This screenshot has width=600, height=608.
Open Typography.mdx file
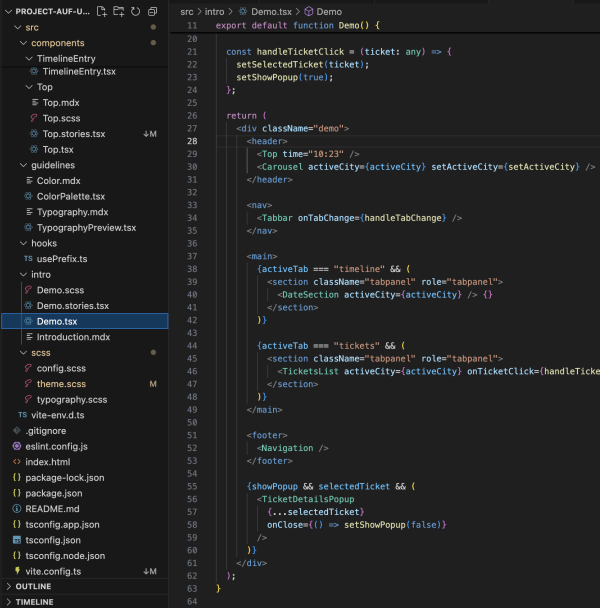click(x=73, y=212)
